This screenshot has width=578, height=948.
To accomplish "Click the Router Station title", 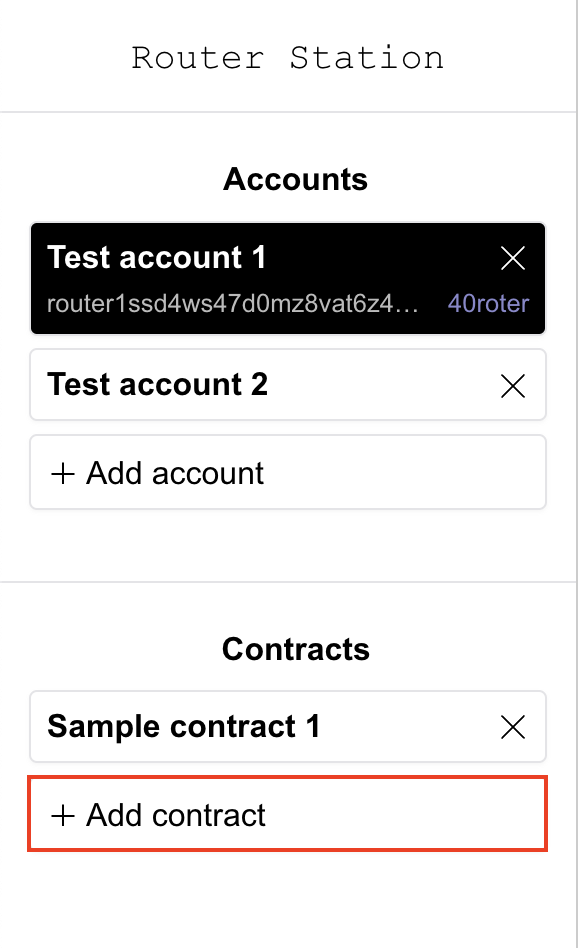I will [288, 58].
